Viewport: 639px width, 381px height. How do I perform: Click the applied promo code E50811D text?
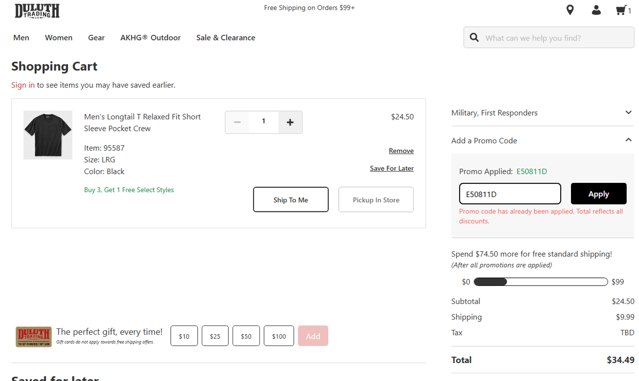pos(532,171)
